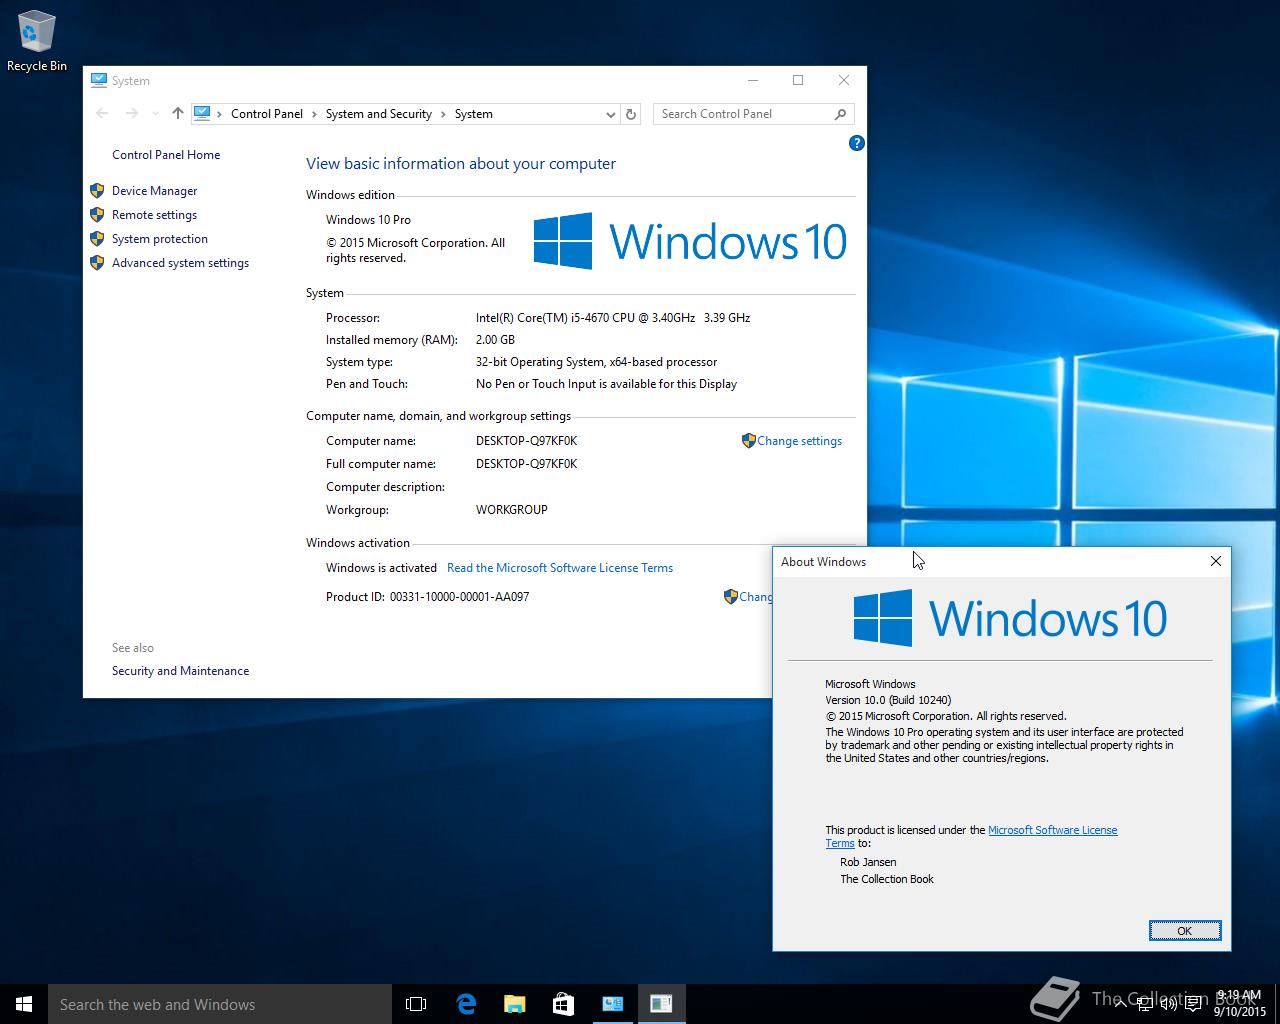Open recent locations chevron beside Forward arrow
The image size is (1280, 1024).
click(x=155, y=114)
